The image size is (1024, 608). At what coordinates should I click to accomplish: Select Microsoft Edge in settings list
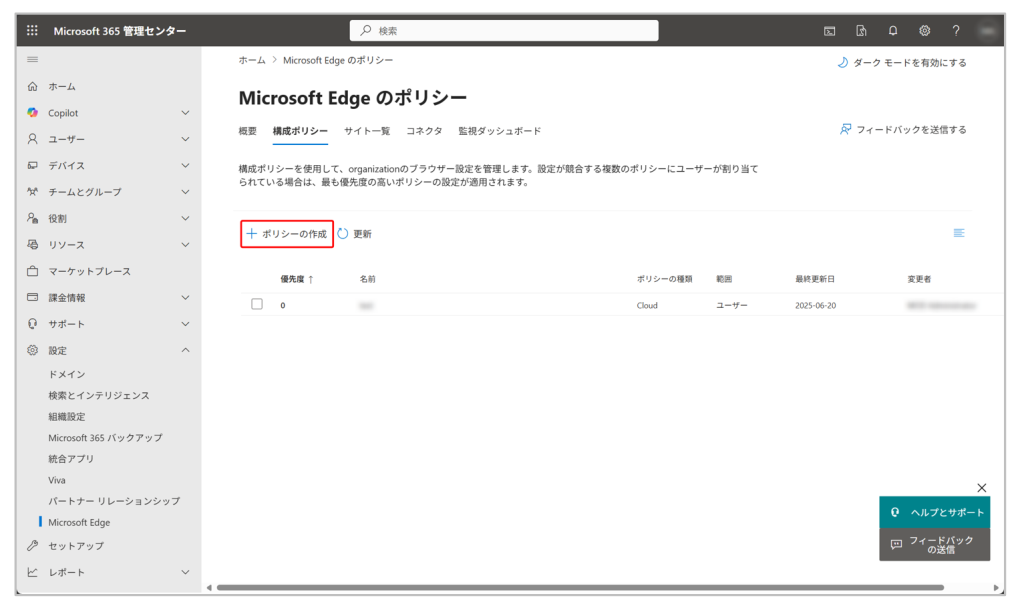79,522
